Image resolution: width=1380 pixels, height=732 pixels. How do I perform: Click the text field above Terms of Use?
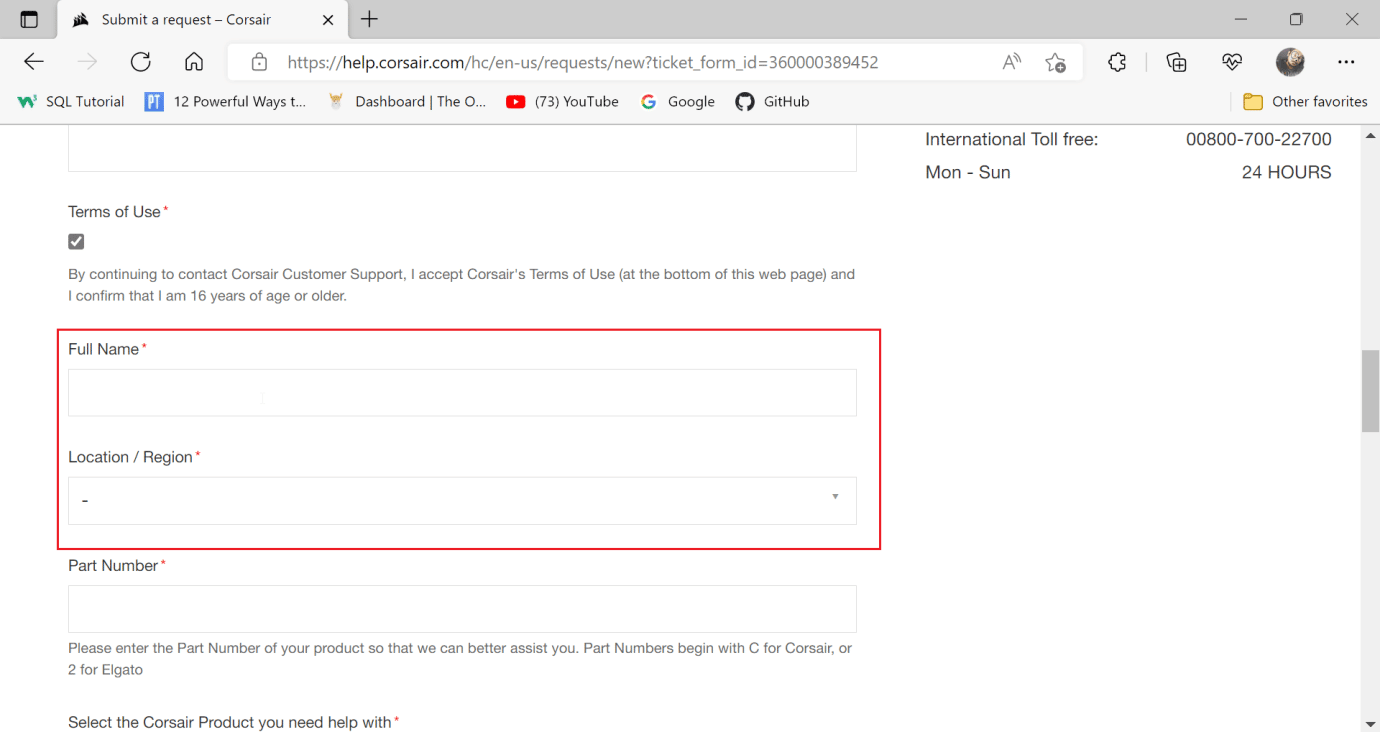tap(462, 149)
